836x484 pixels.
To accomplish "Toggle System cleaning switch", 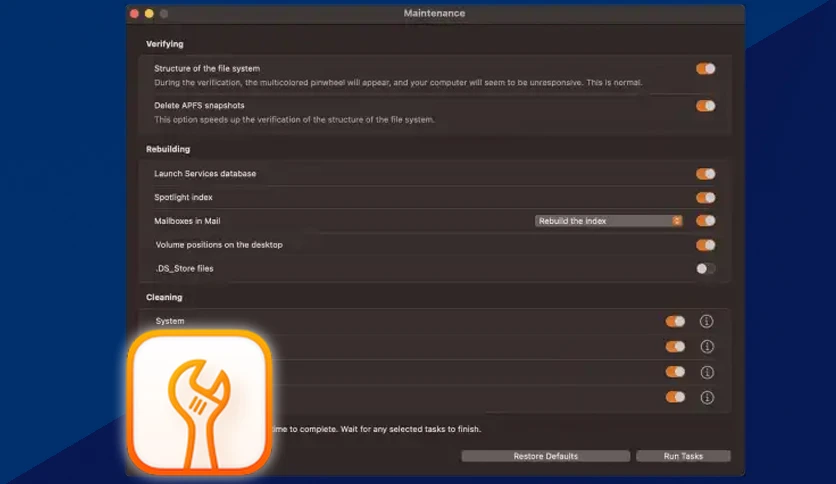I will point(675,321).
